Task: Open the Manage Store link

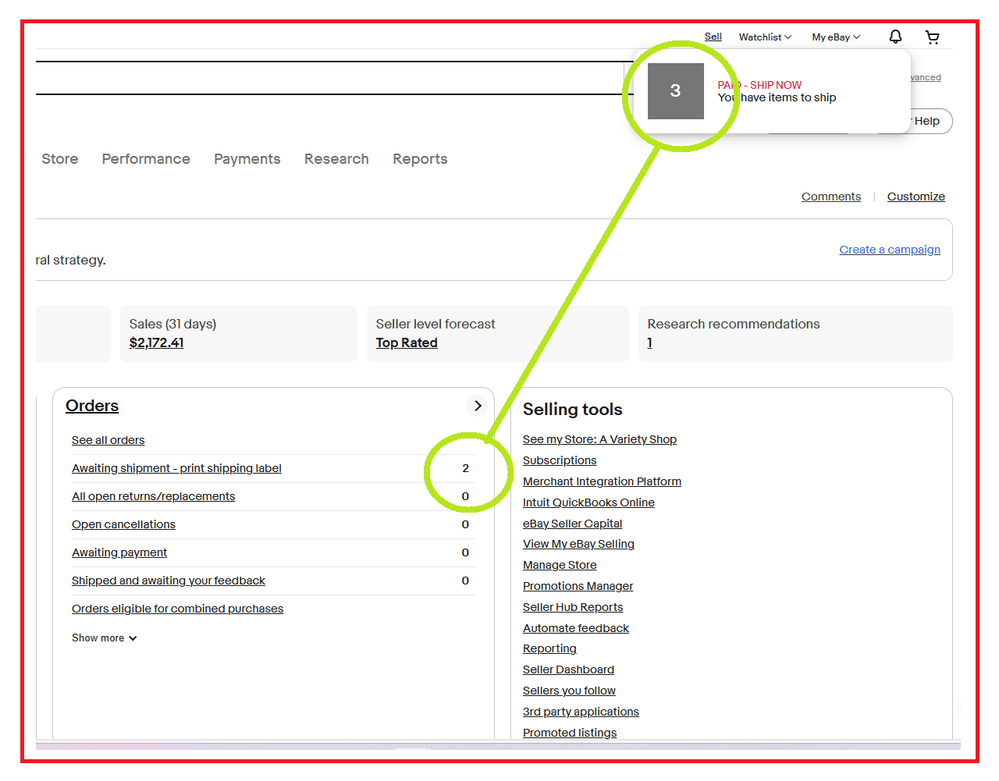Action: (x=559, y=564)
